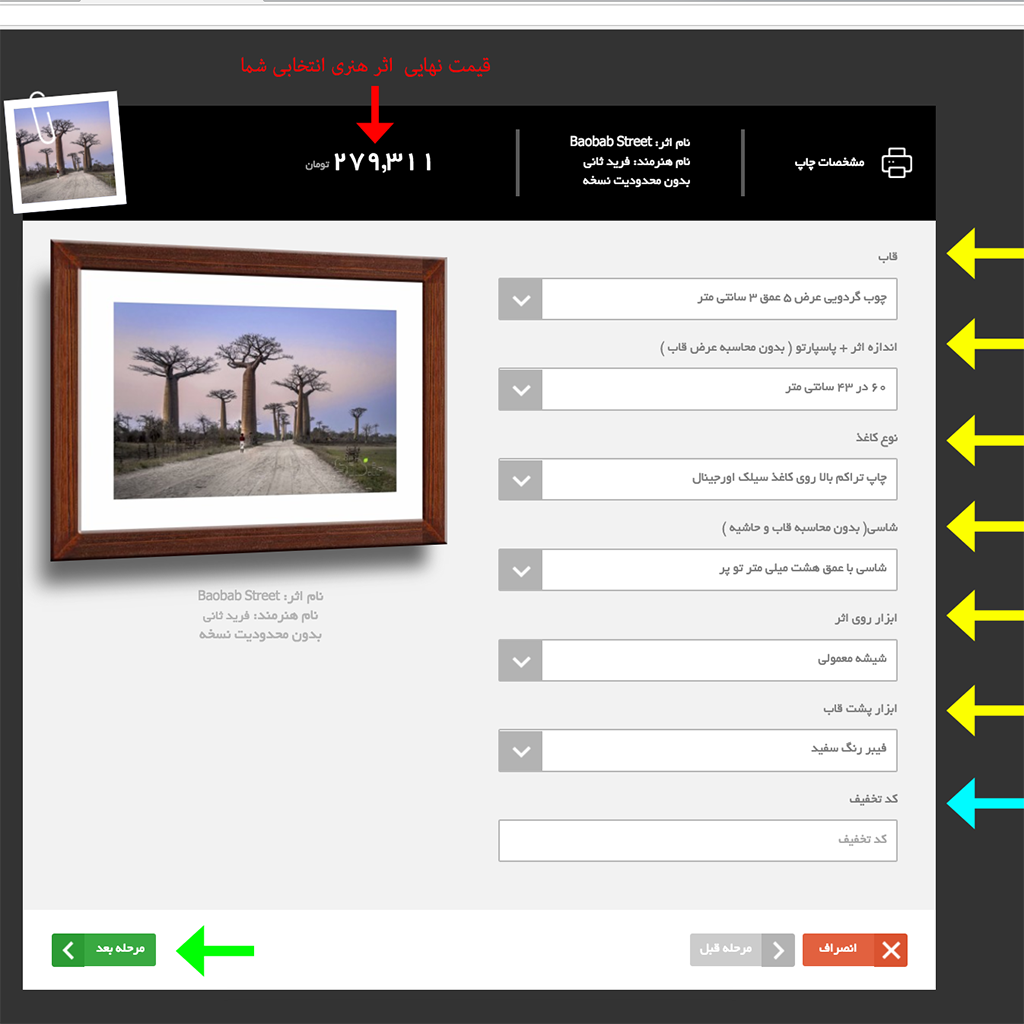Screen dimensions: 1024x1024
Task: Click the ابزار پشت قاب label
Action: (860, 709)
